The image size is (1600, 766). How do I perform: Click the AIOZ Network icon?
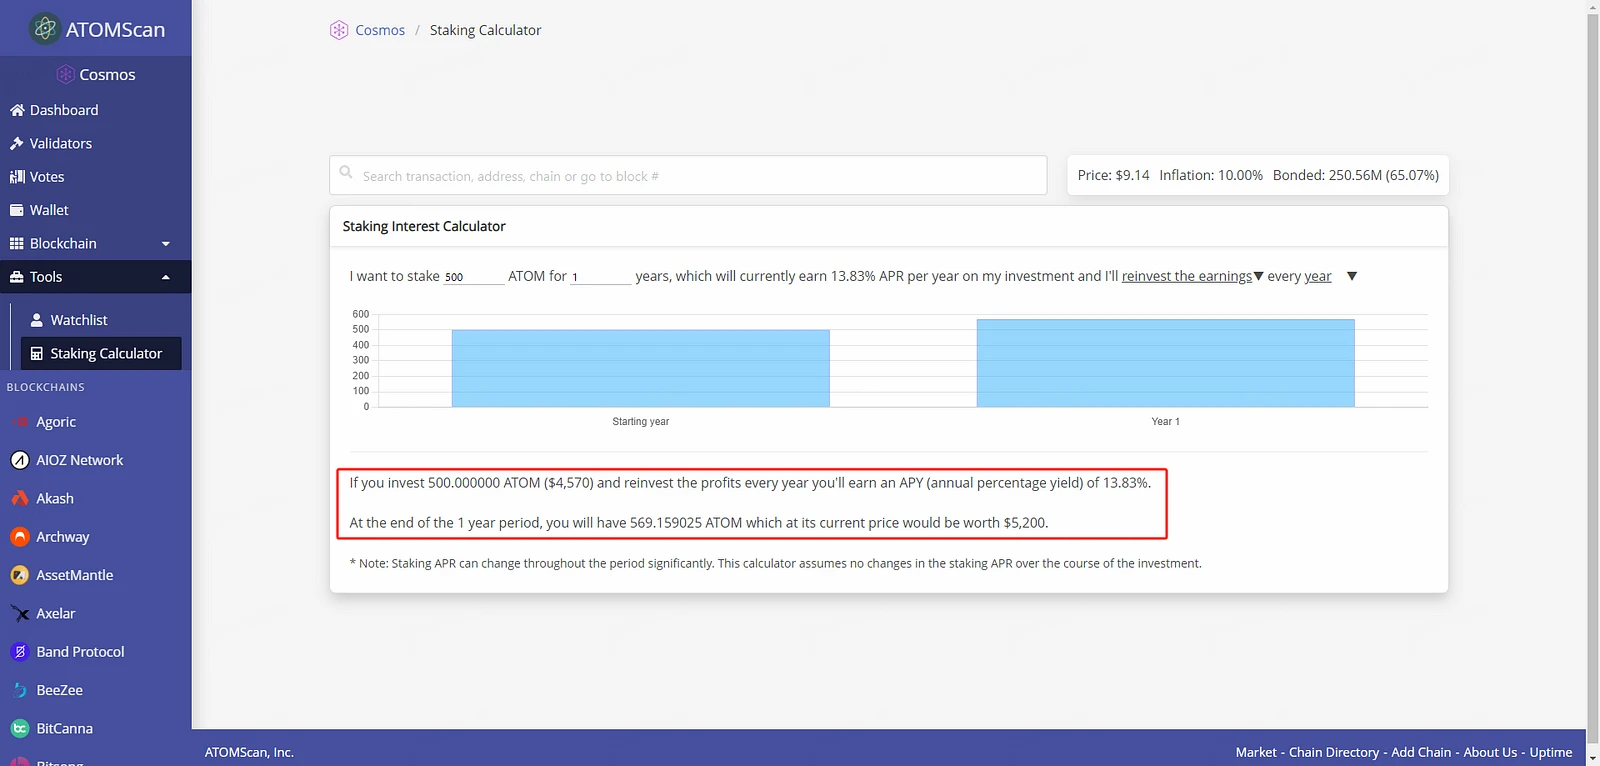(x=19, y=460)
